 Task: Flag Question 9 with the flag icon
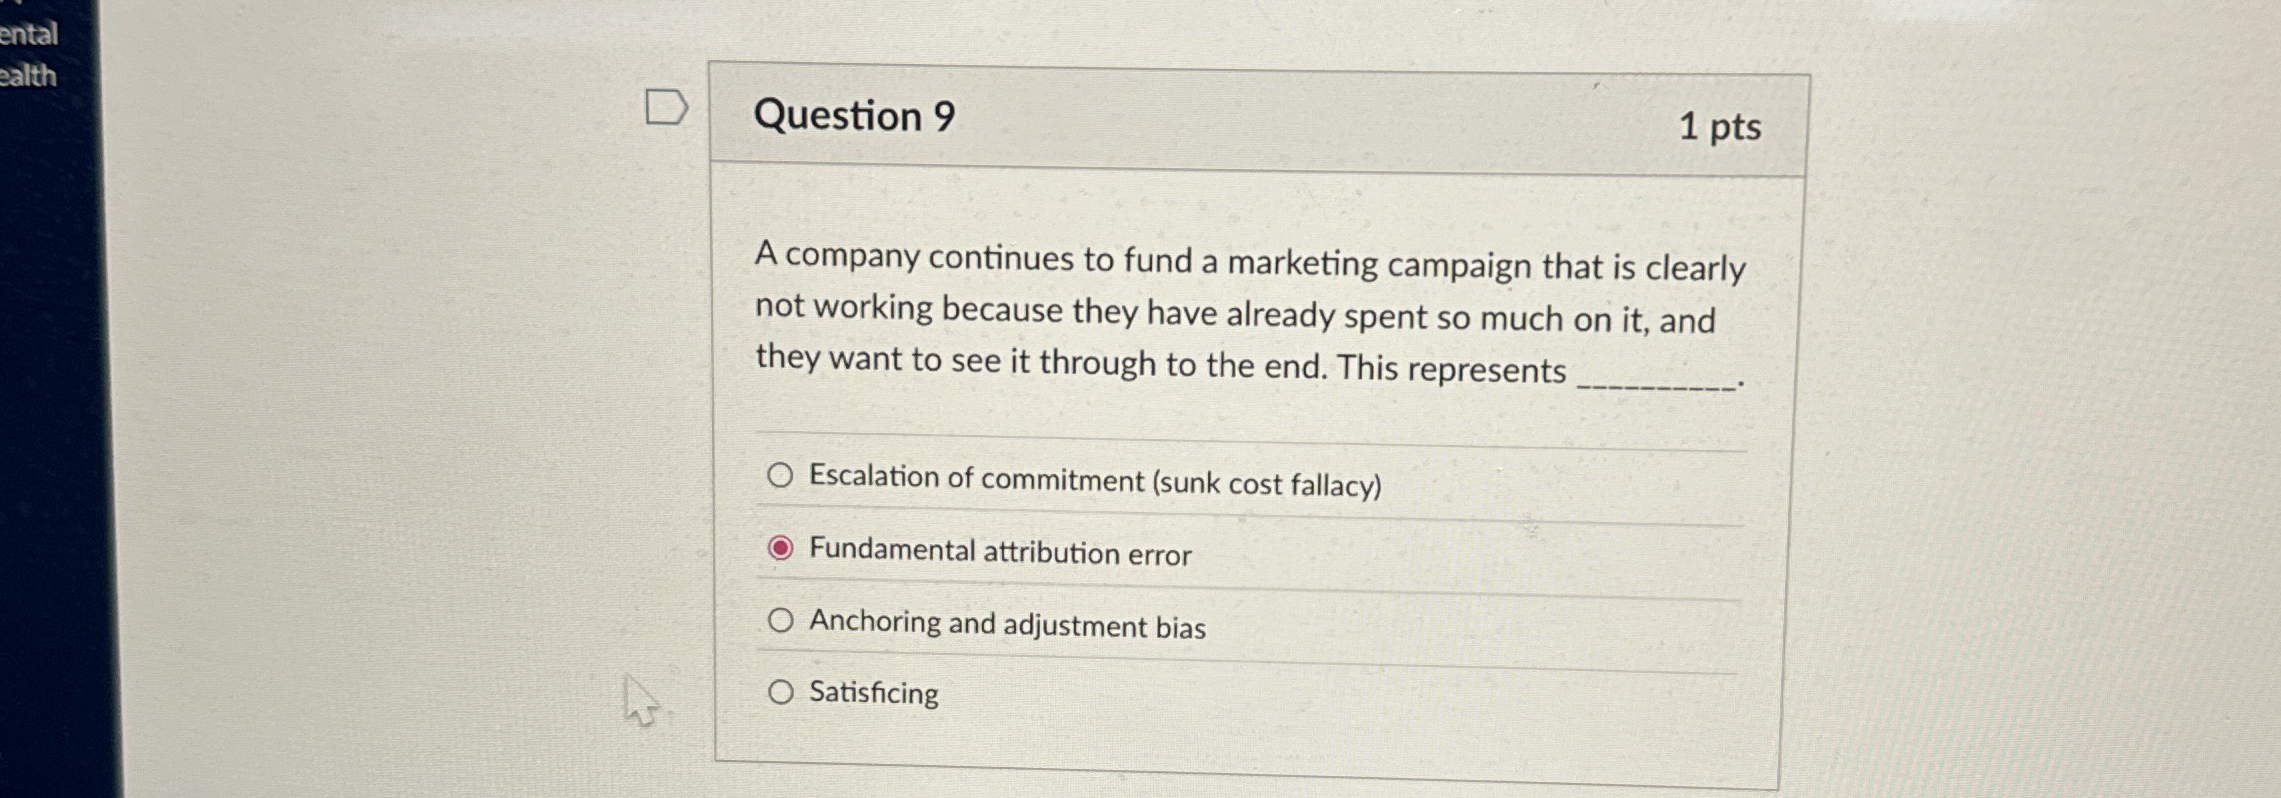click(665, 107)
